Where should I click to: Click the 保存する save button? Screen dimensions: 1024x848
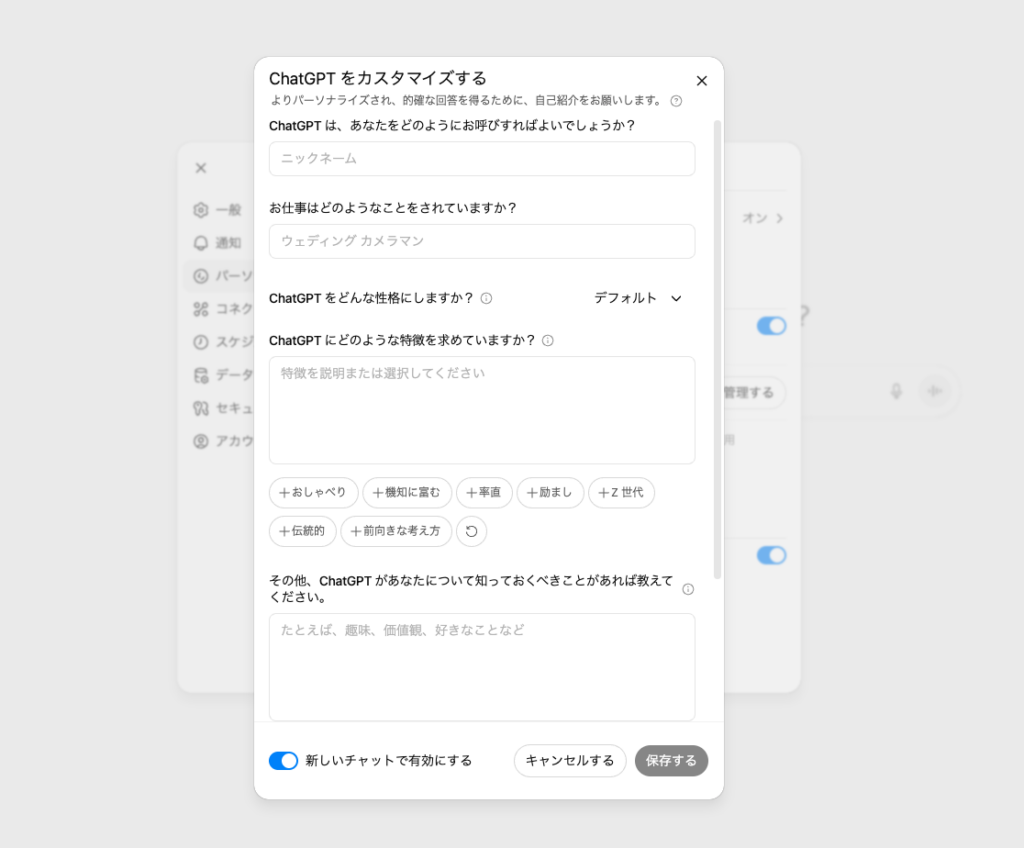671,760
